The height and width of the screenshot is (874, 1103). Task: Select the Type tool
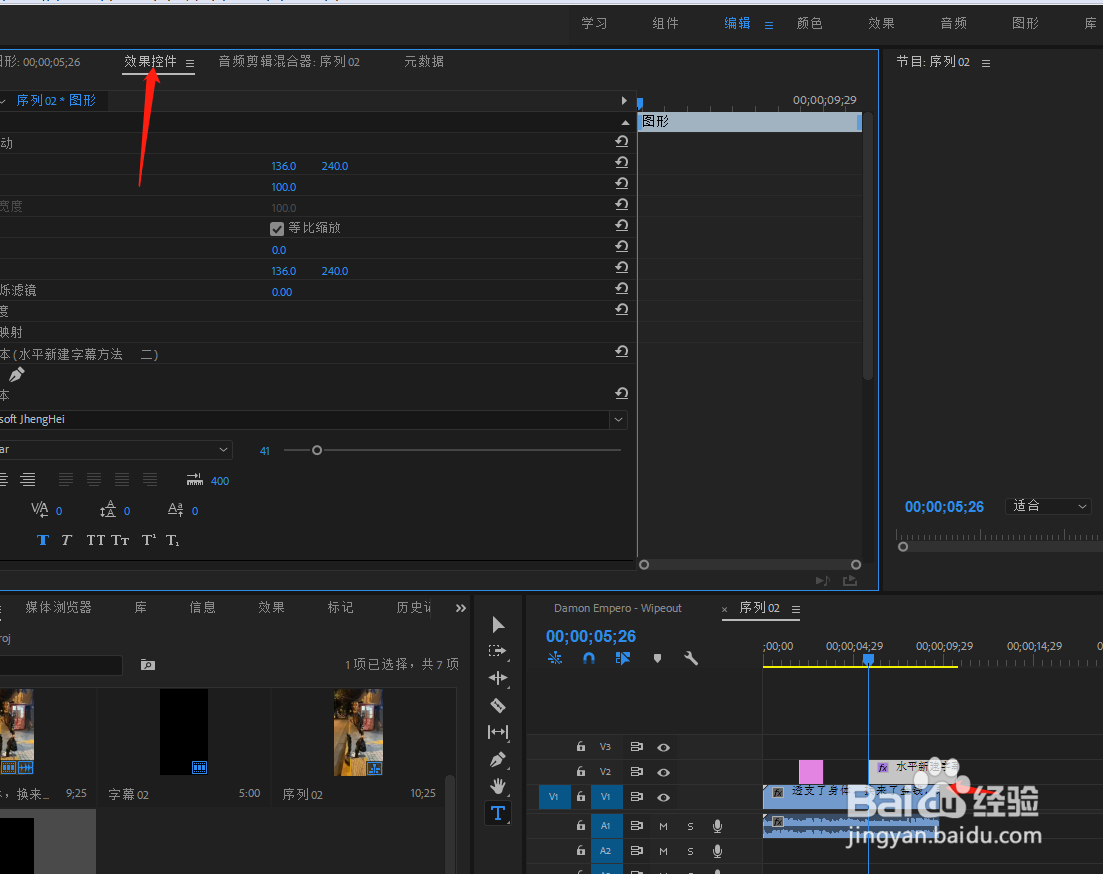[x=498, y=813]
